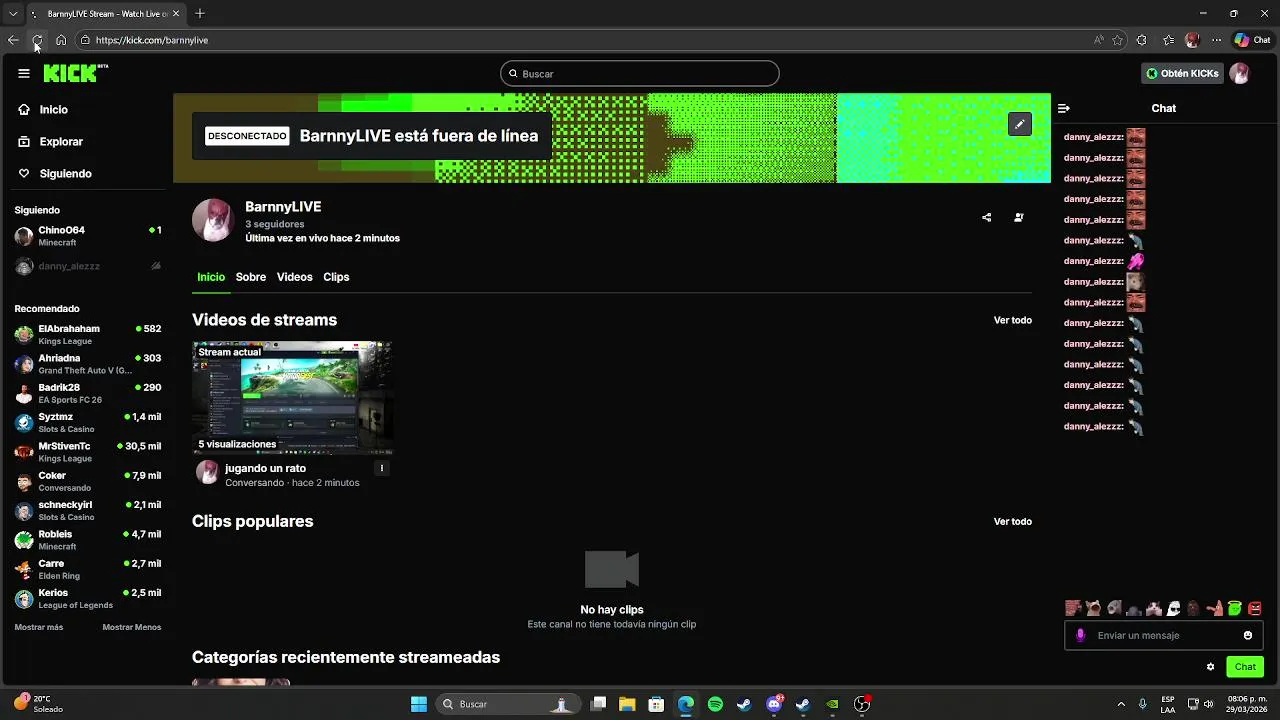
Task: Open Discord from taskbar
Action: tap(774, 704)
